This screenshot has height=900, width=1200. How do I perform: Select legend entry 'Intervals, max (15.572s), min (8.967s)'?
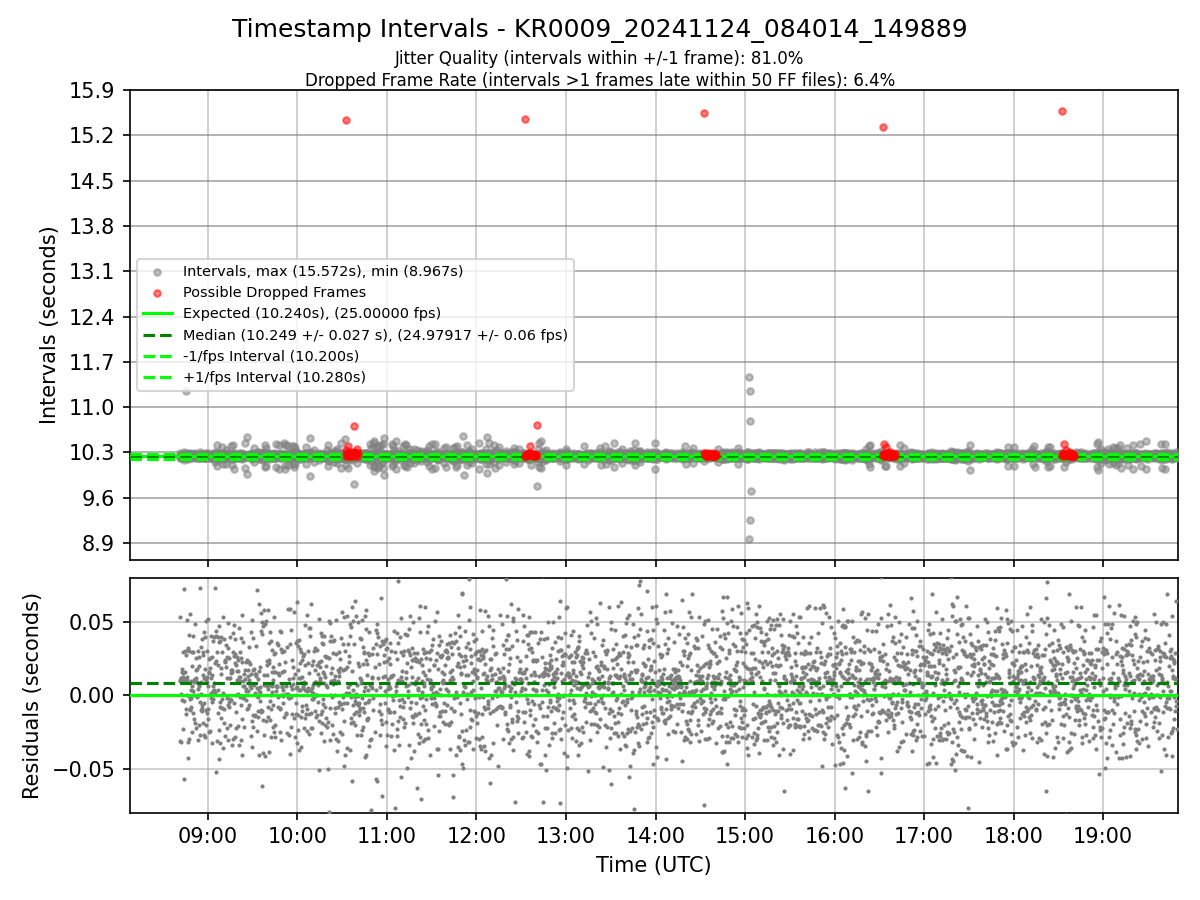pos(323,271)
